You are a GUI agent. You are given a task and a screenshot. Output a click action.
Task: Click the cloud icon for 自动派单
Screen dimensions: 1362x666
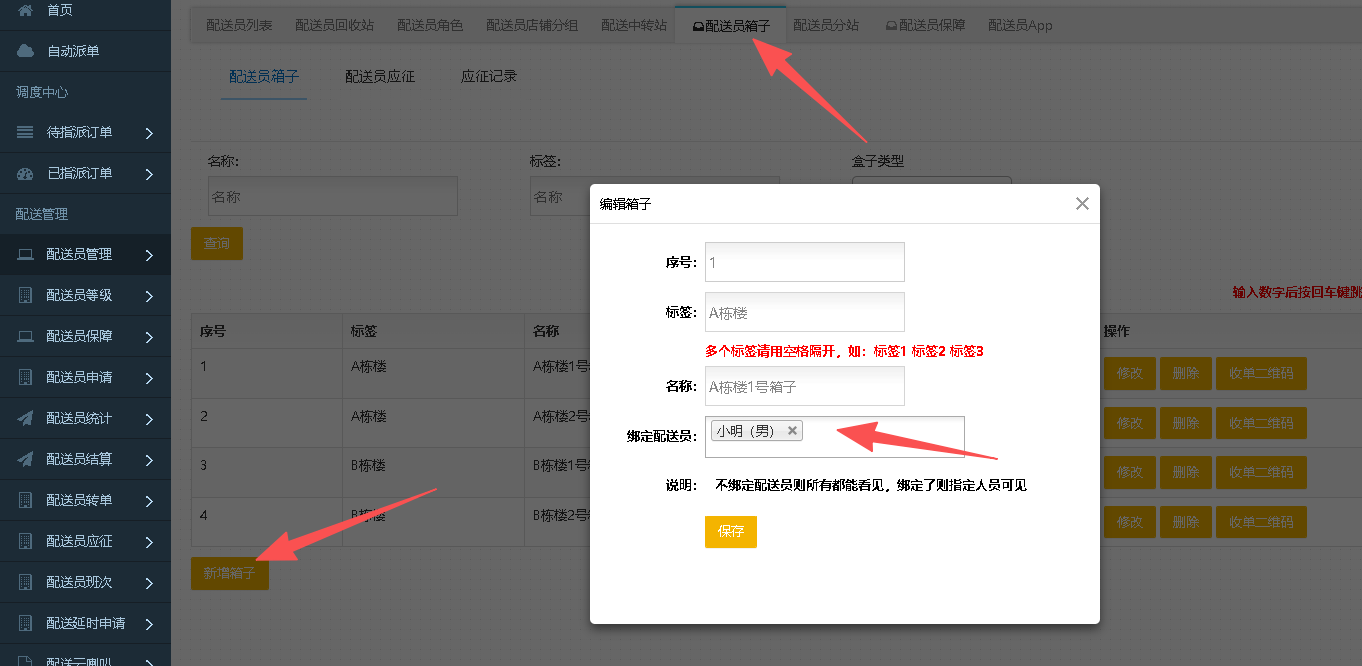25,51
